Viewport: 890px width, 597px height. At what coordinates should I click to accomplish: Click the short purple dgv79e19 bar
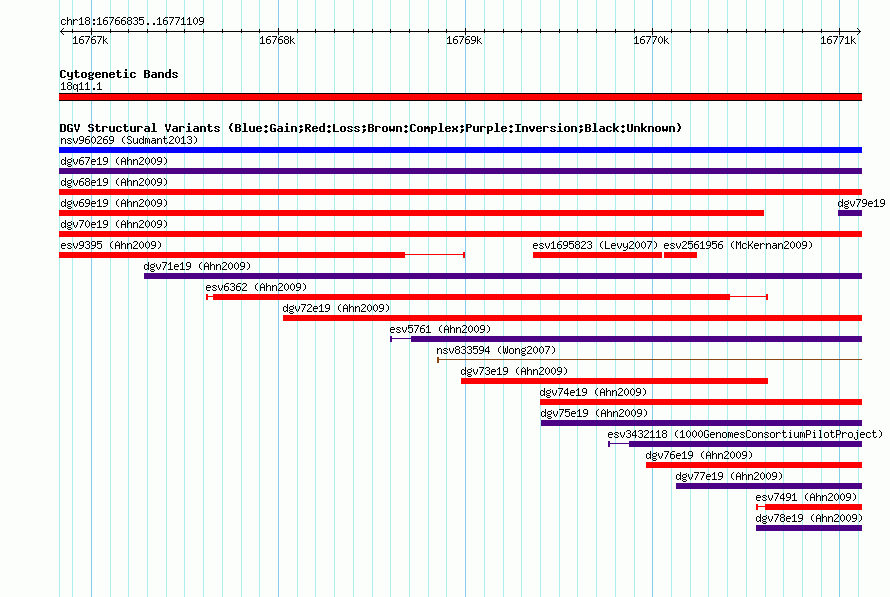(850, 213)
